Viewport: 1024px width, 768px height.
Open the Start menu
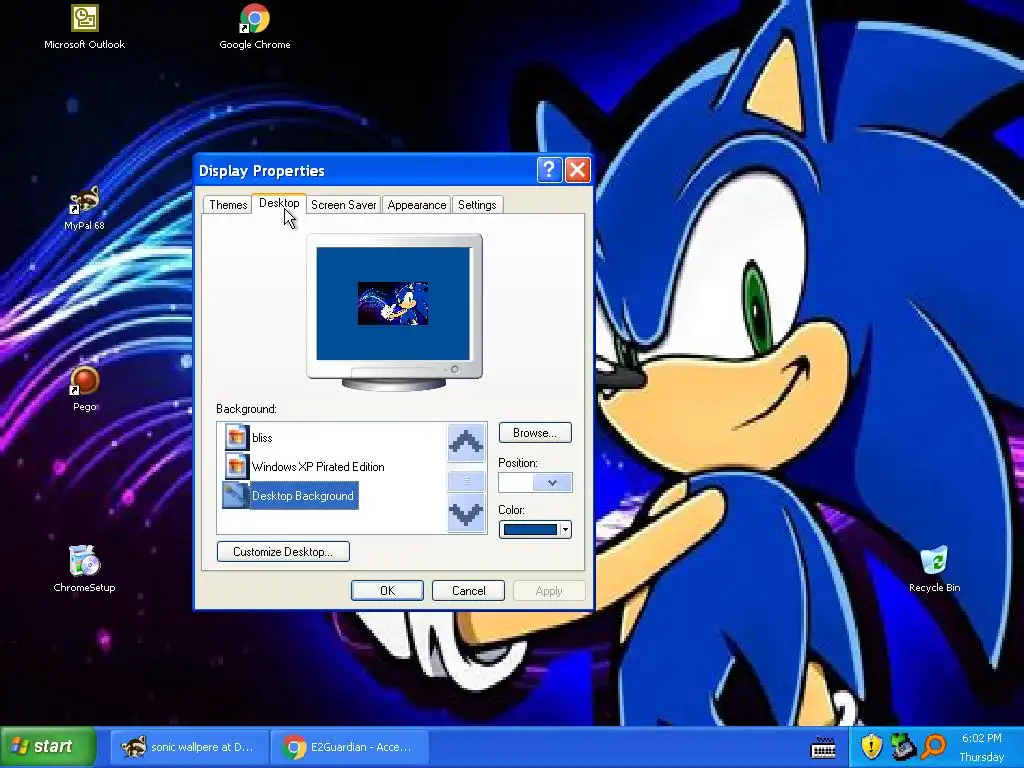[48, 746]
